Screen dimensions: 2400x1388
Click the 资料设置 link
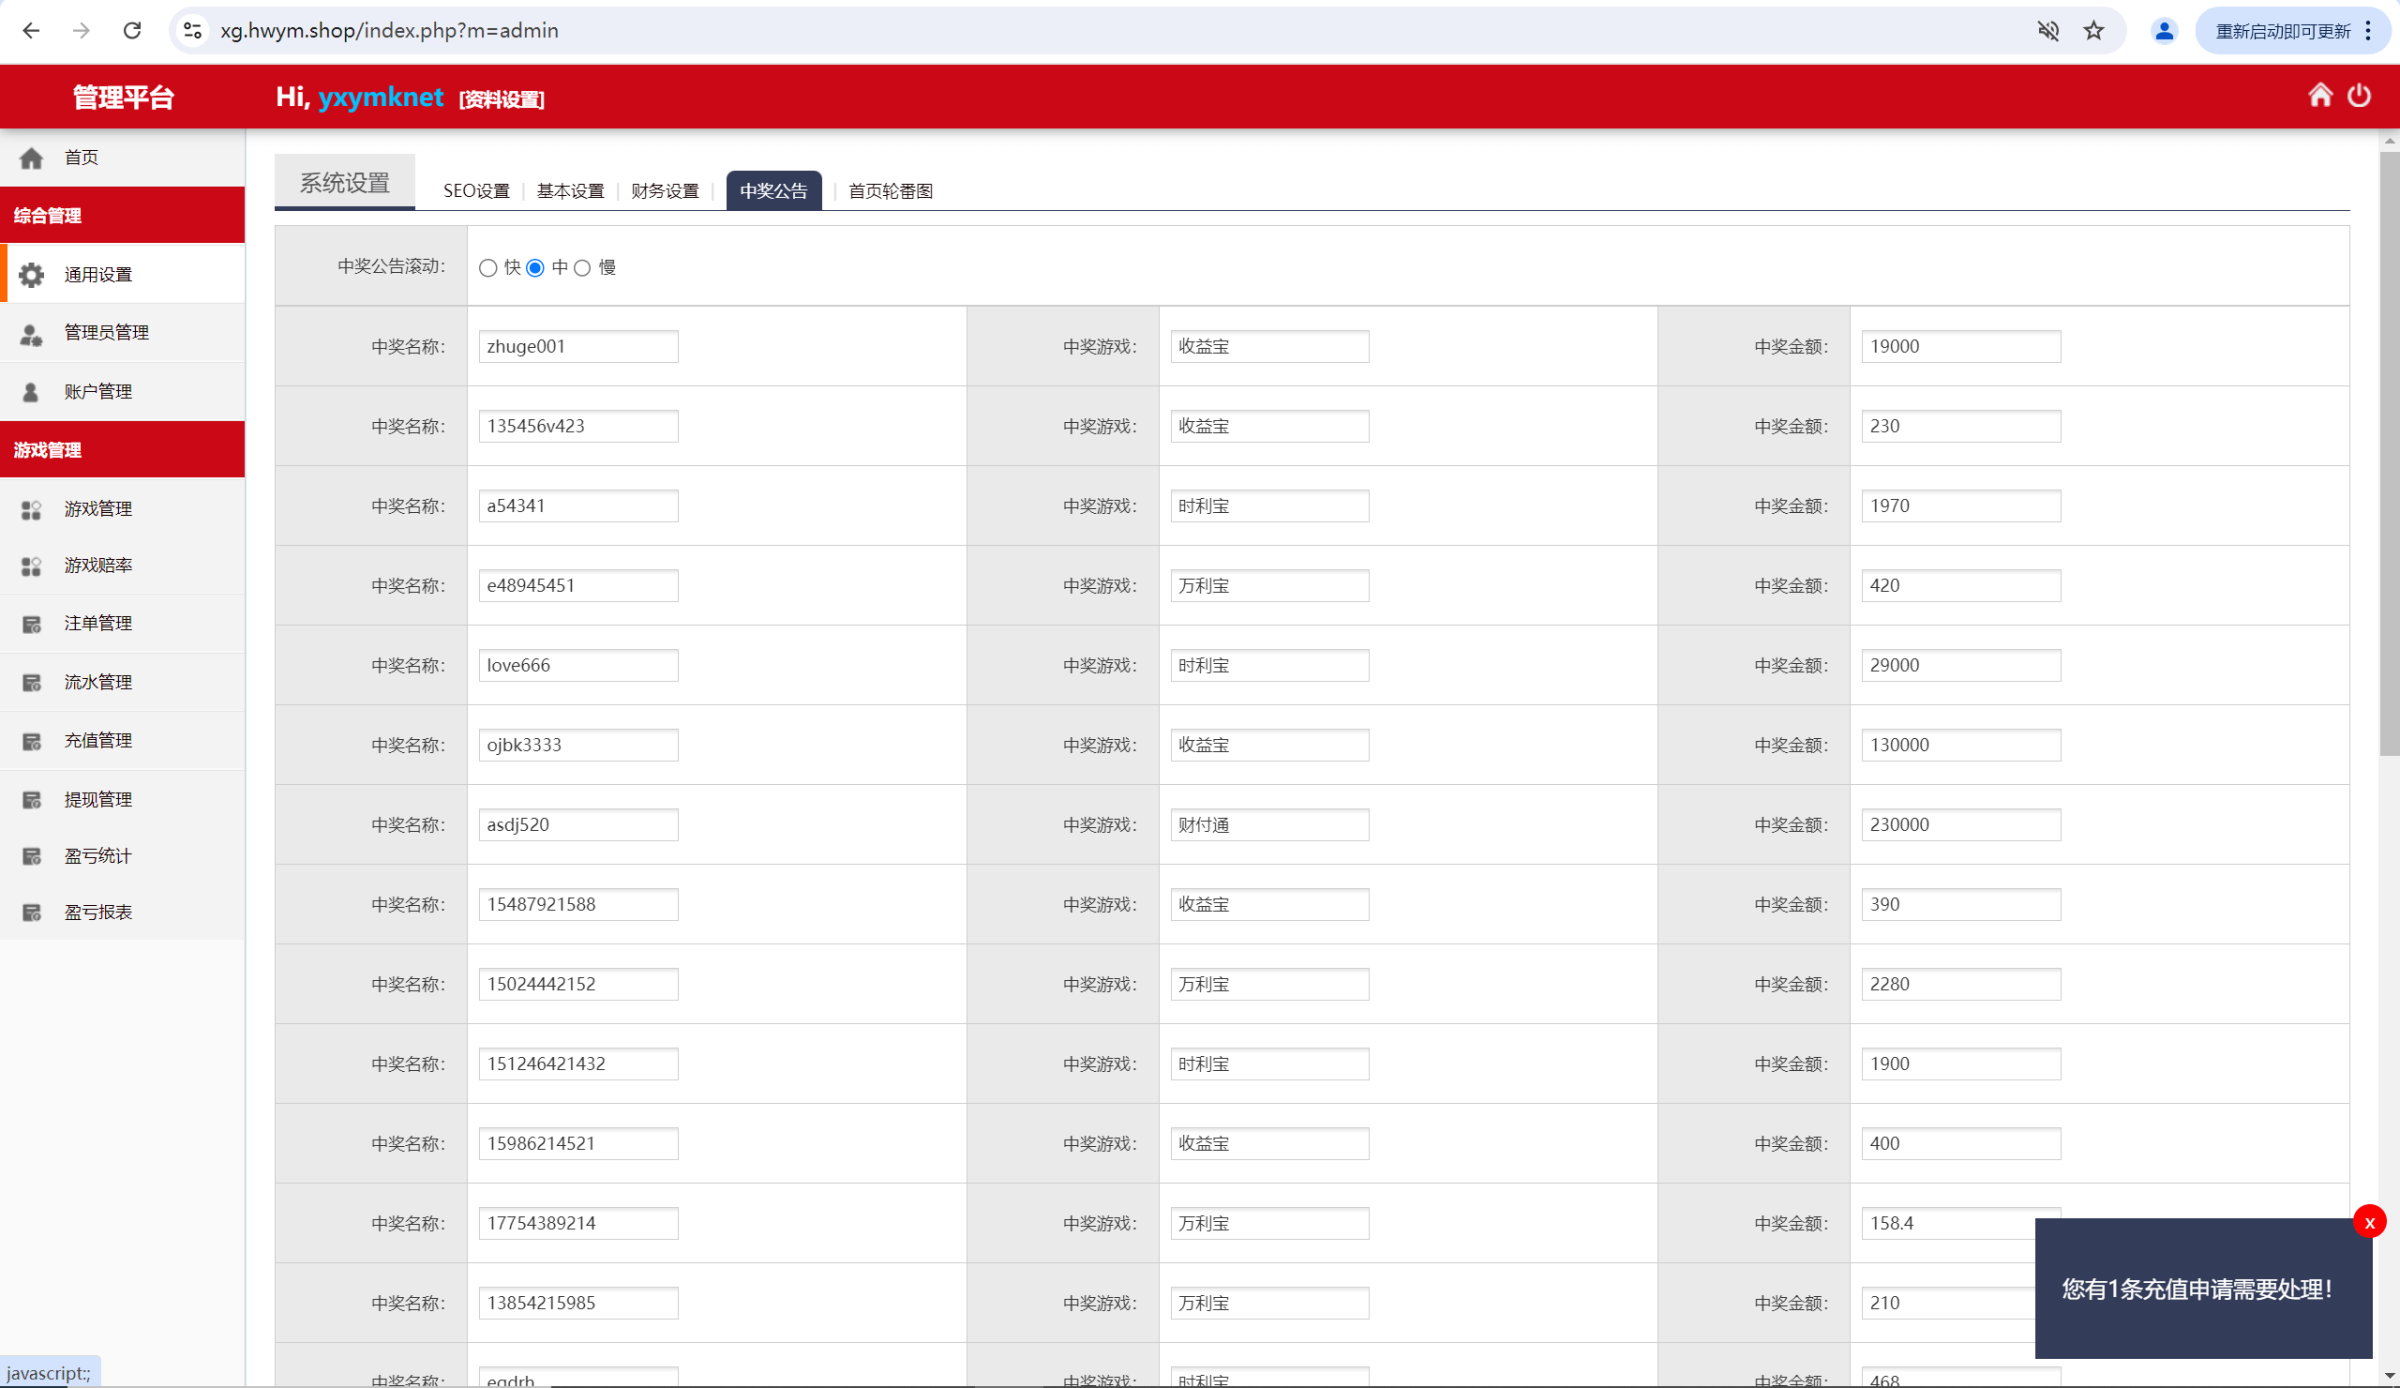tap(501, 99)
